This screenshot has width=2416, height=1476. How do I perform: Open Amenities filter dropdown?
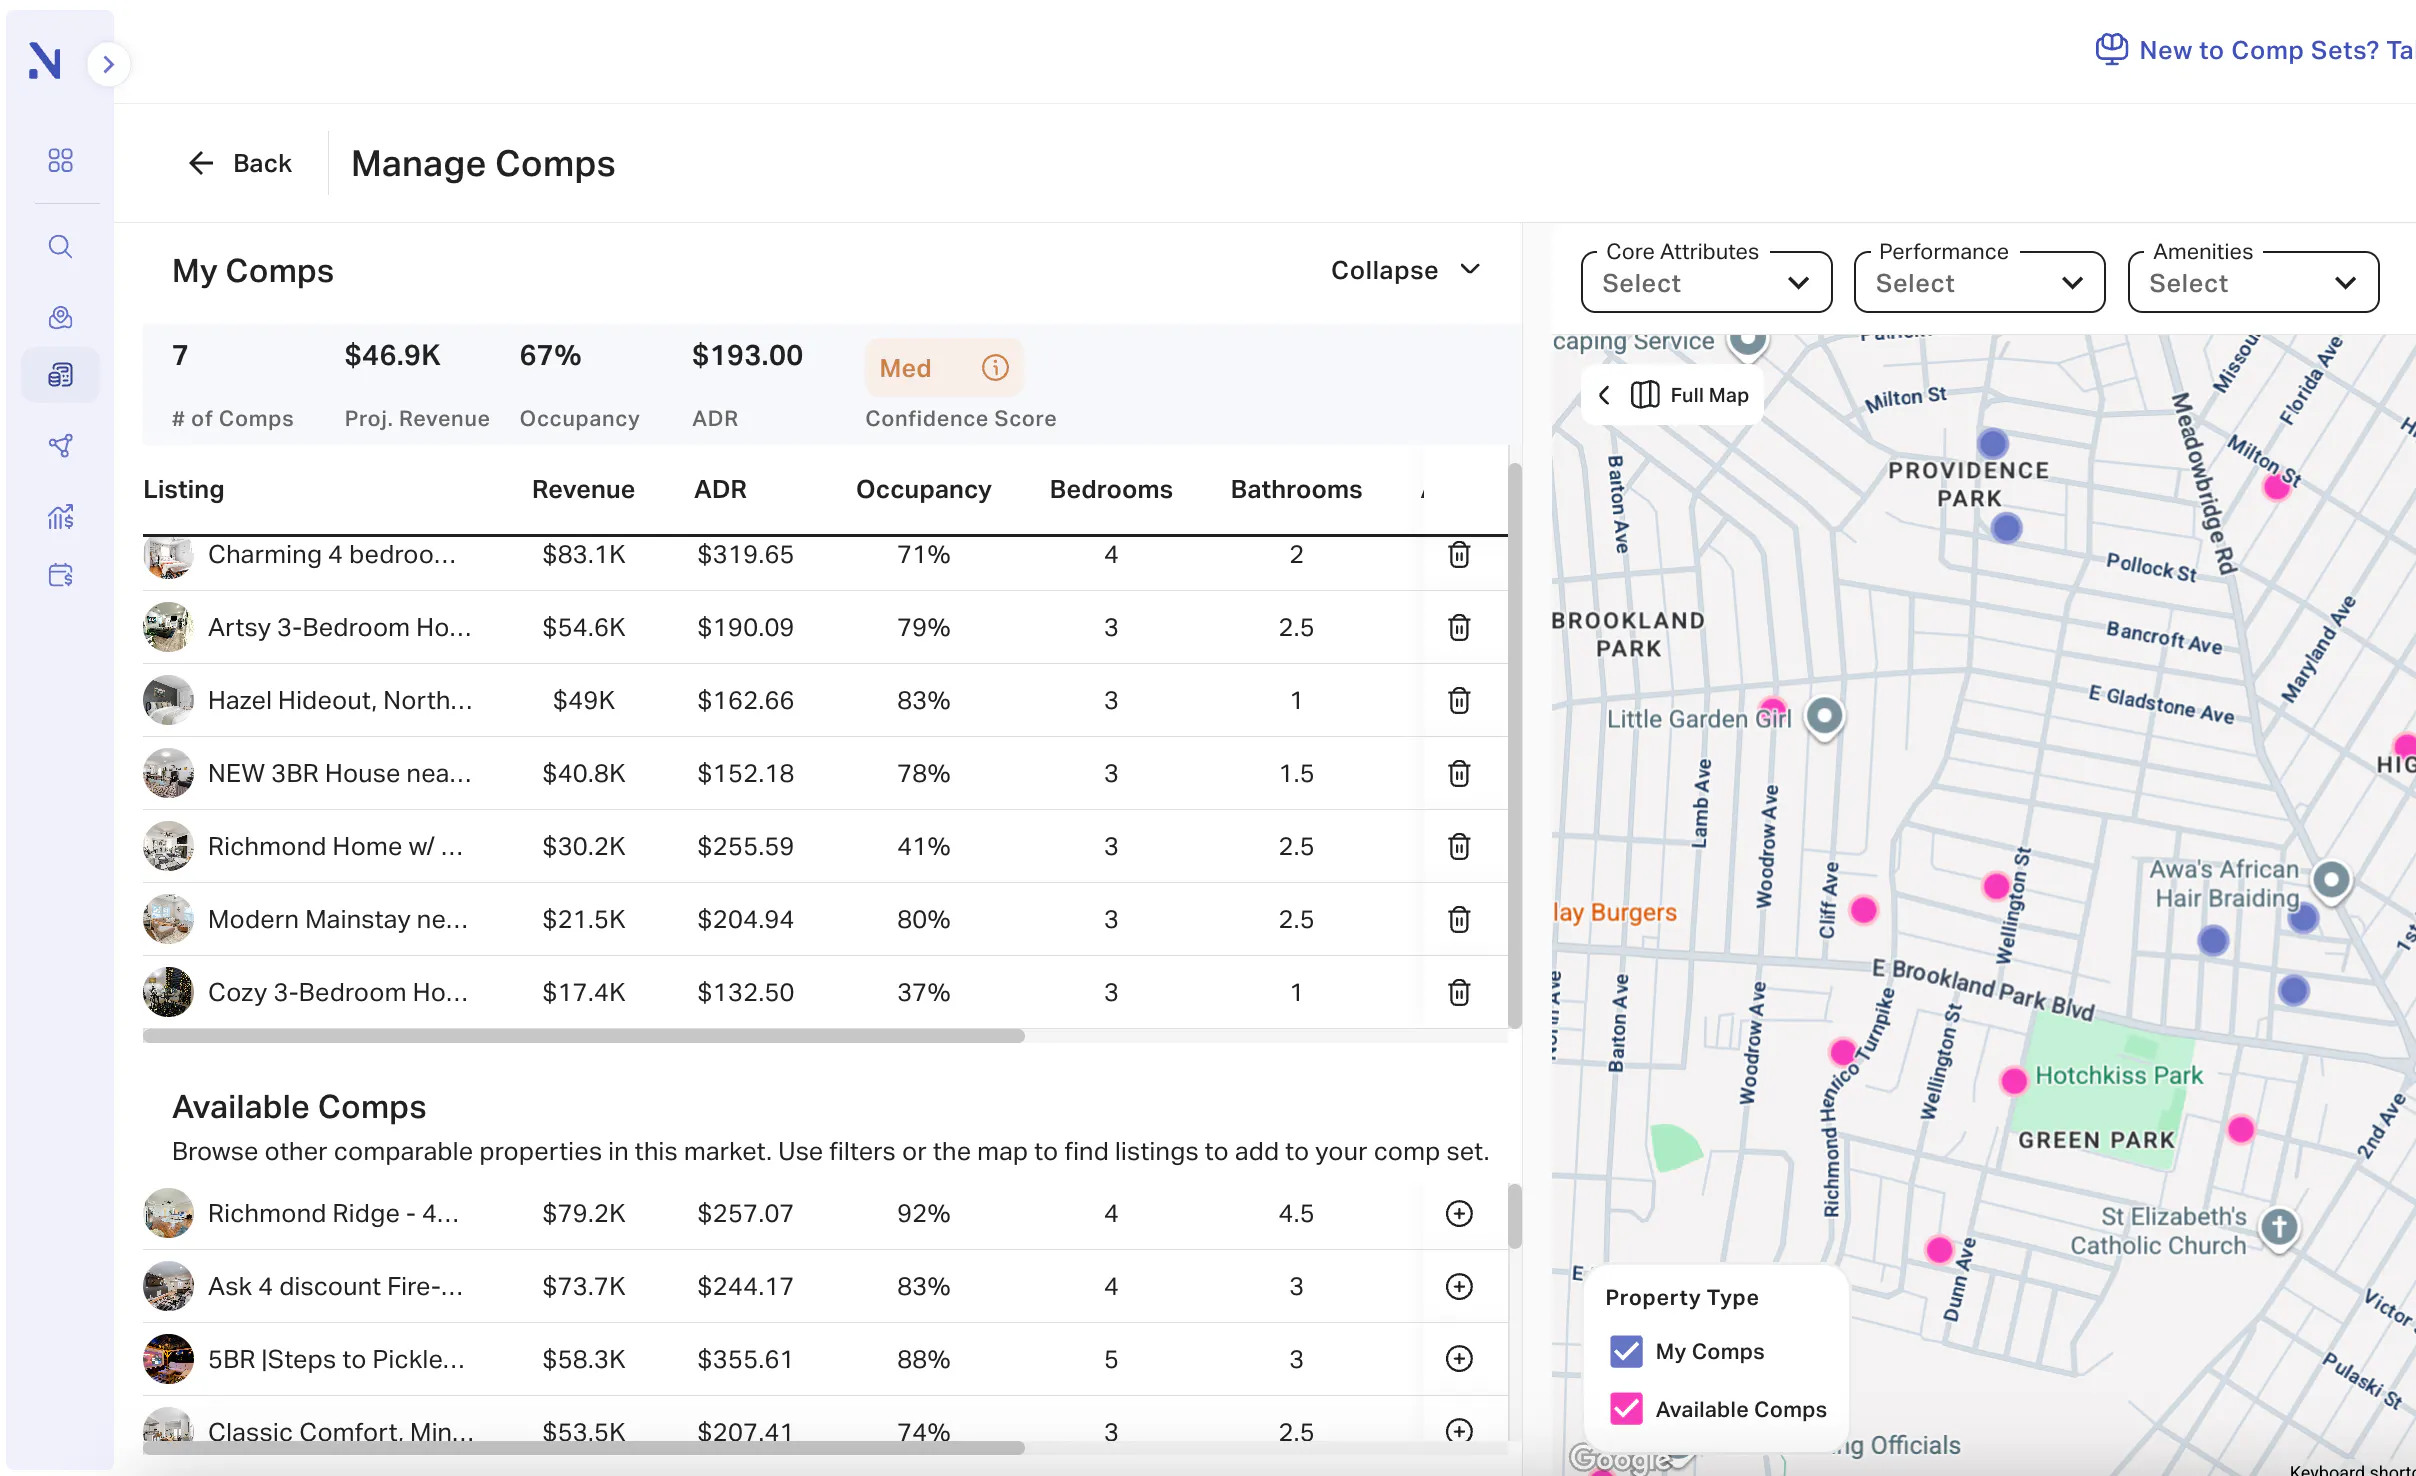point(2253,283)
